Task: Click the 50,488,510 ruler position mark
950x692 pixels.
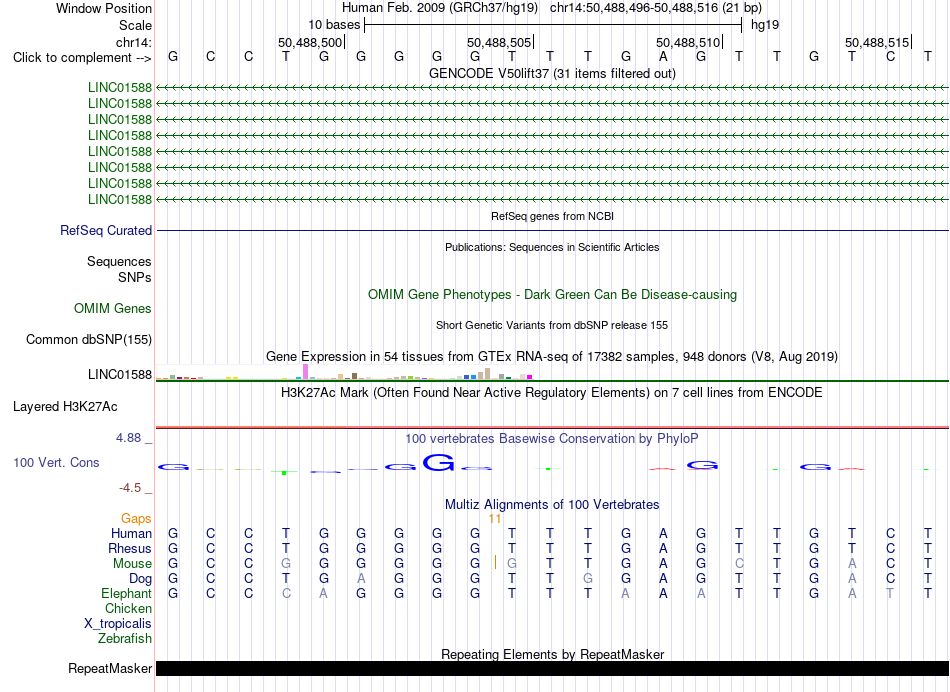Action: coord(688,42)
